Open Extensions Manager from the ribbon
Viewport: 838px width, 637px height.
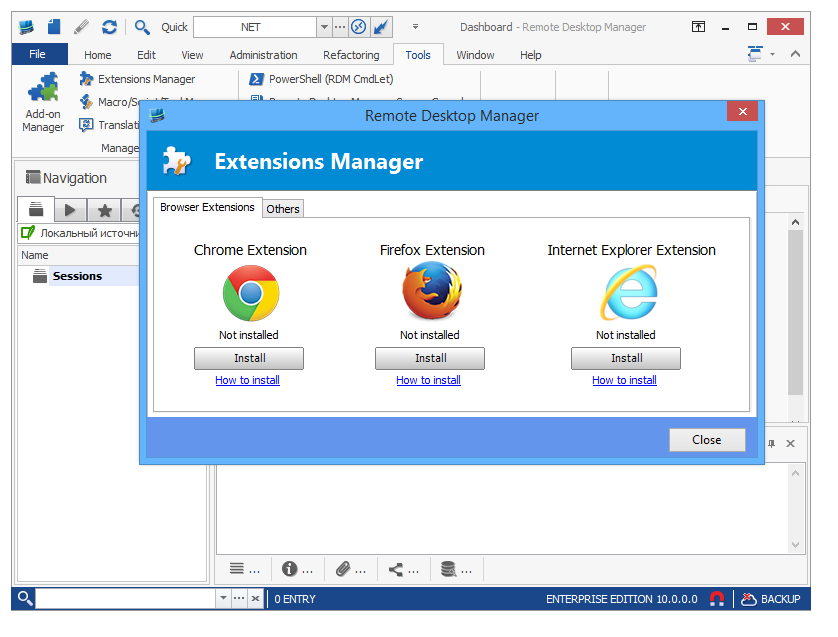click(137, 79)
